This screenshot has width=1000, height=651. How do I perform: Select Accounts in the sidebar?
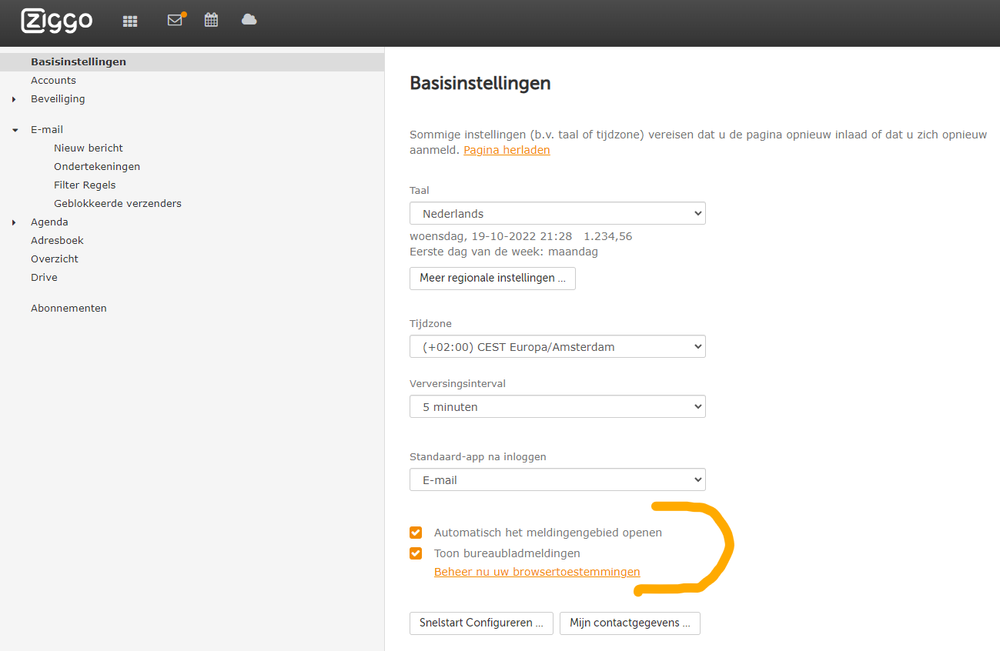(53, 80)
